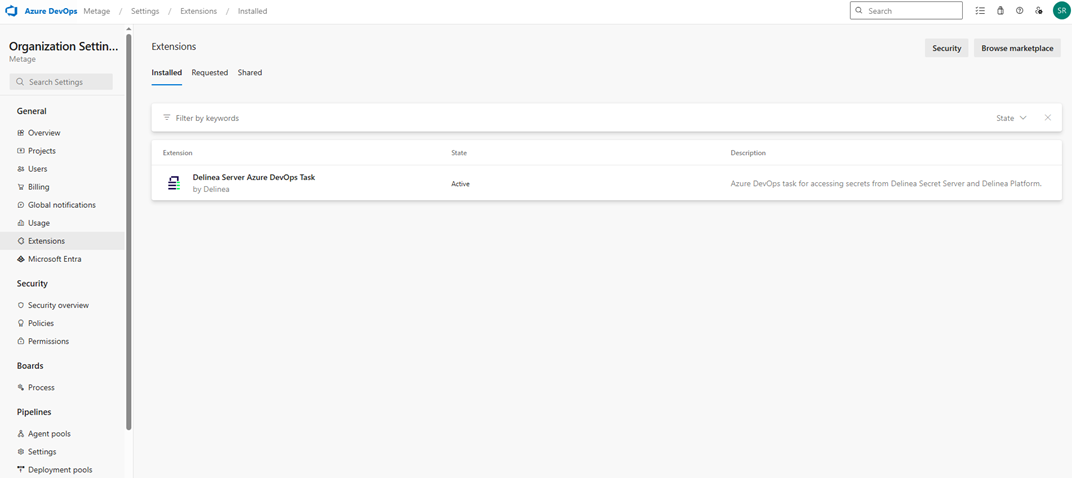Select the Installed tab
Viewport: 1072px width, 478px height.
166,73
